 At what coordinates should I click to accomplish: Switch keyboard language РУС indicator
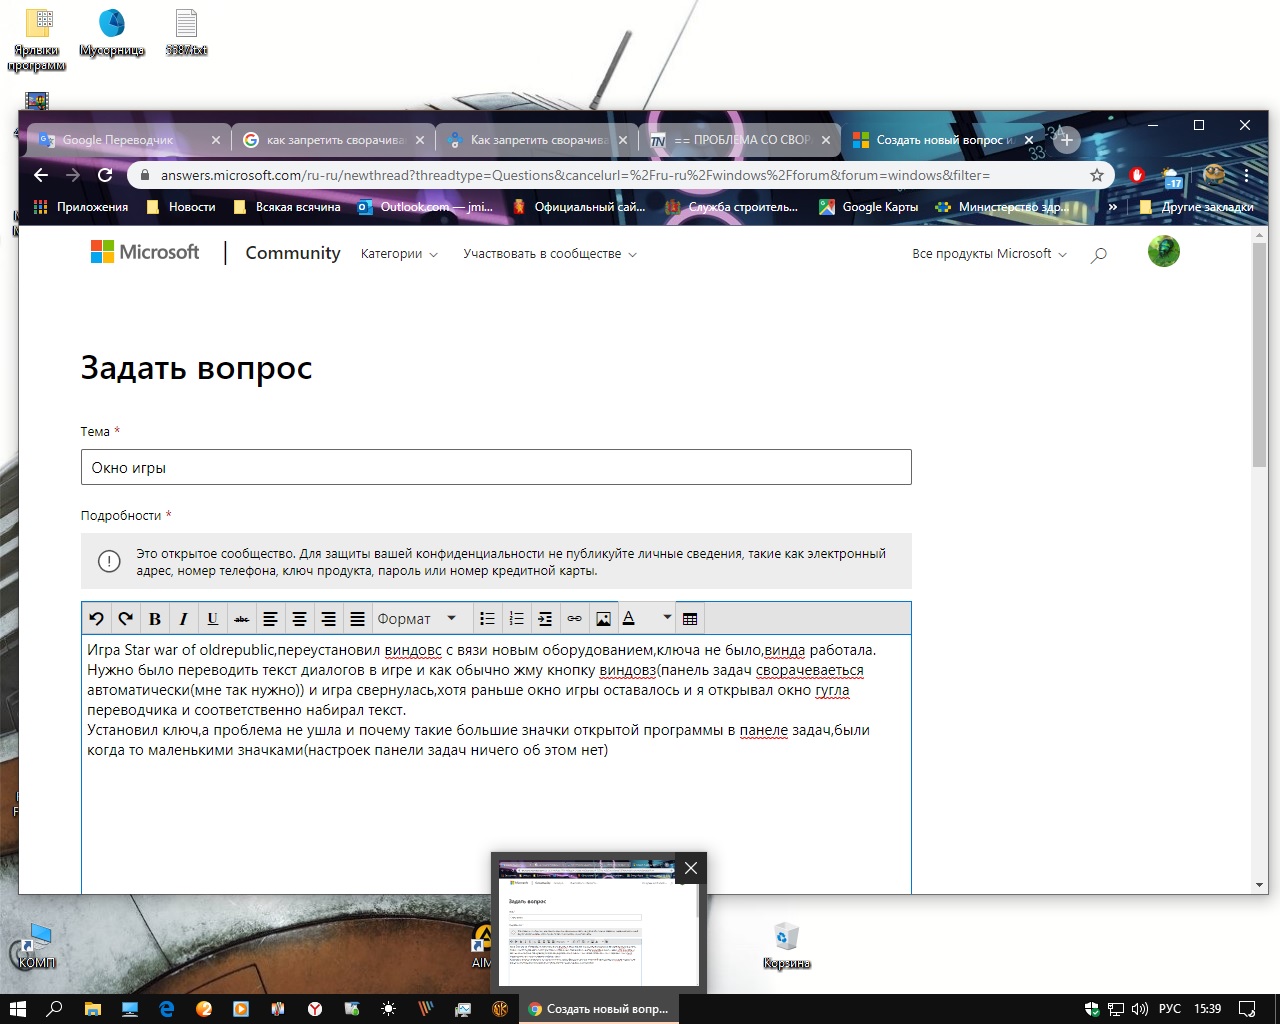1169,1009
